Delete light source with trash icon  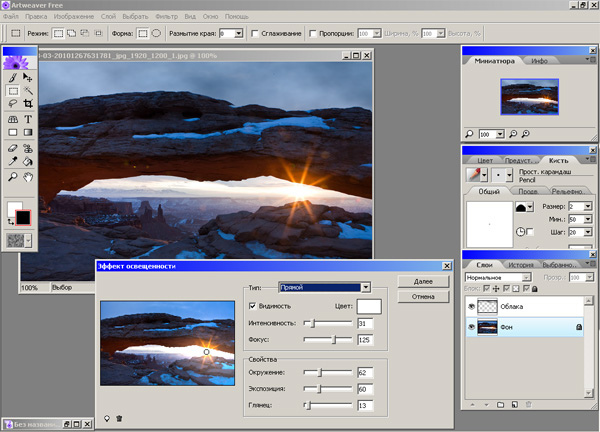(120, 418)
